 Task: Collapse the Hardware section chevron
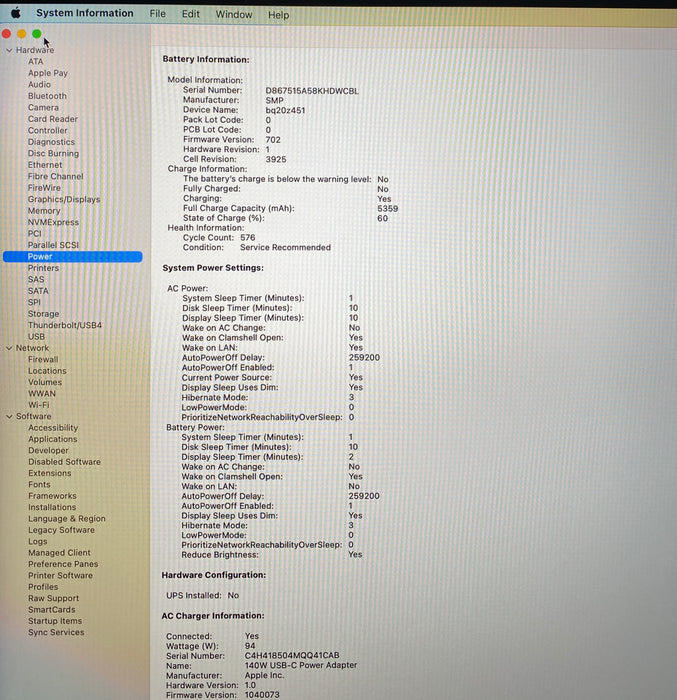(x=9, y=50)
